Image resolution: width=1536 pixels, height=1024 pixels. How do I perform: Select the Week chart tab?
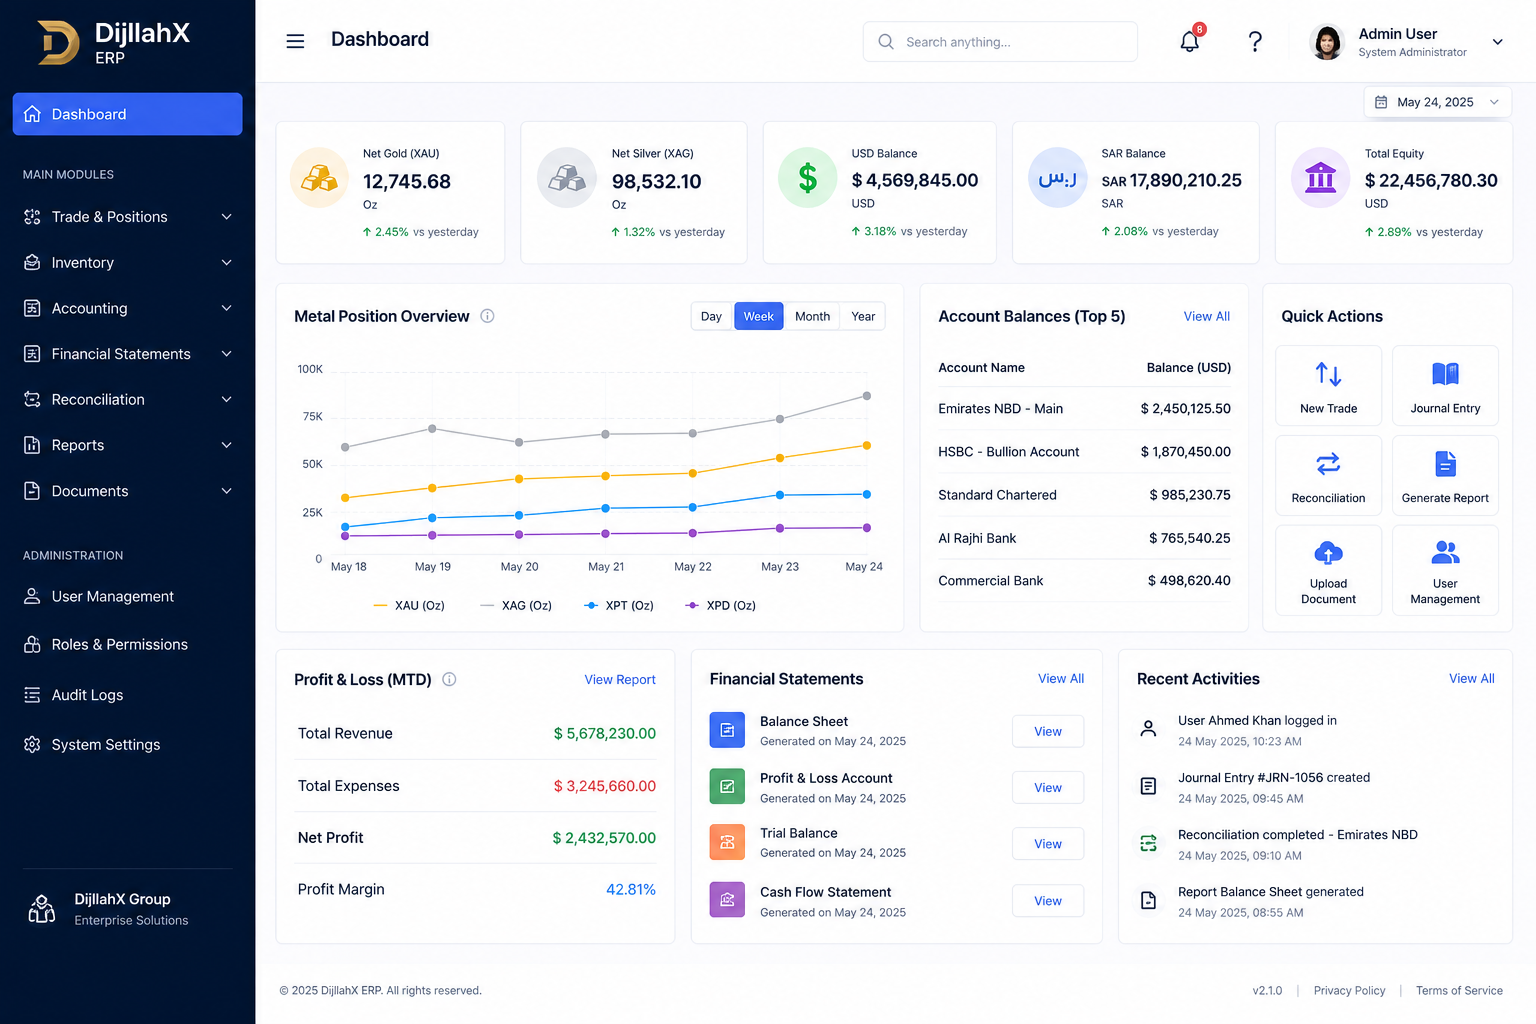coord(759,316)
